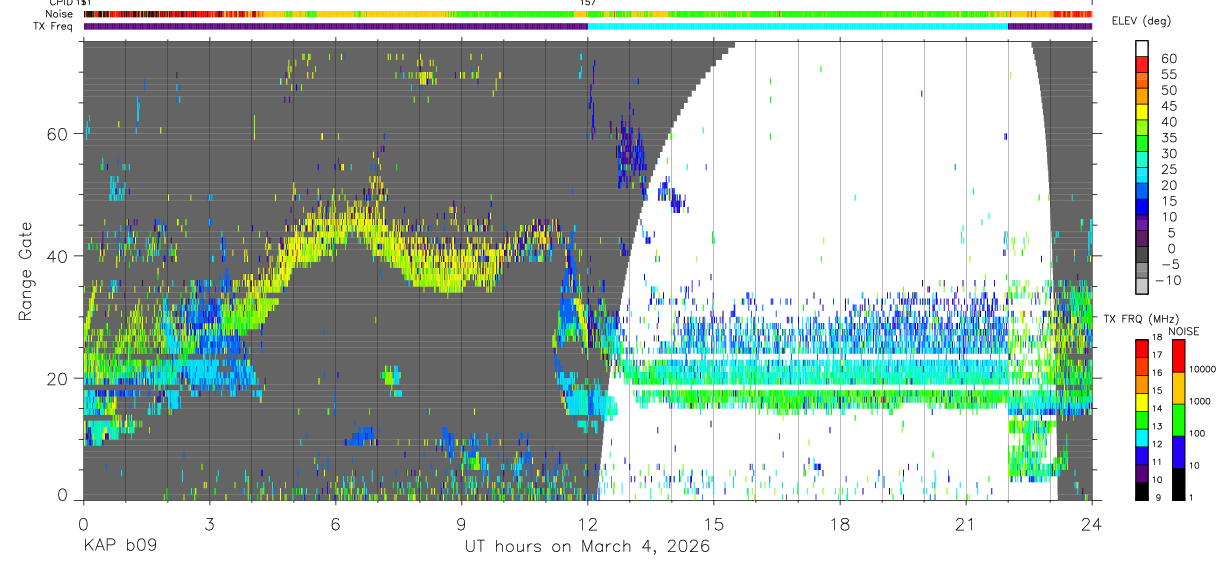
Task: Click the '15' UT hour tick label
Action: pos(714,522)
